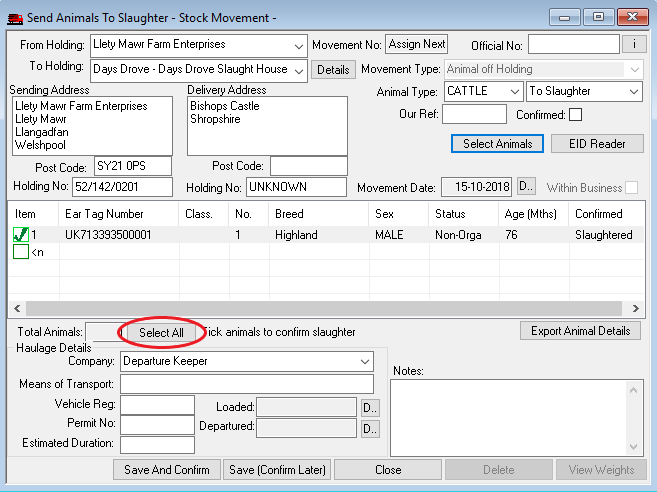Click the horizontal scrollbar track of the grid
657x492 pixels.
point(324,308)
